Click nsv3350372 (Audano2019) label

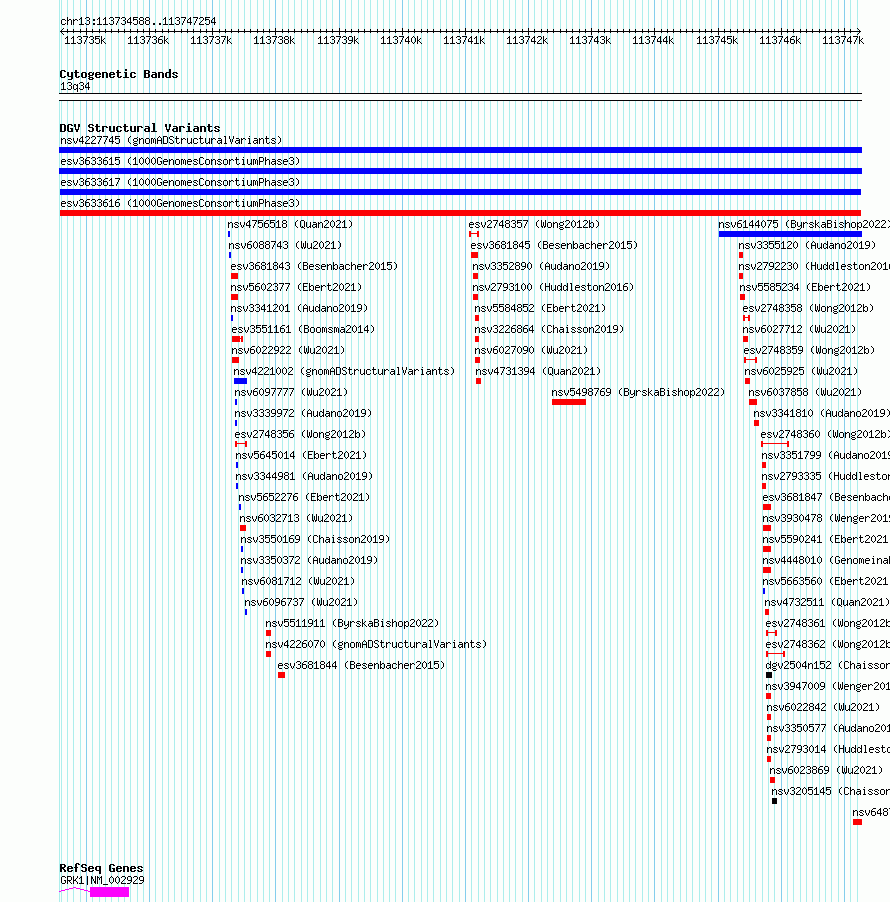click(310, 560)
